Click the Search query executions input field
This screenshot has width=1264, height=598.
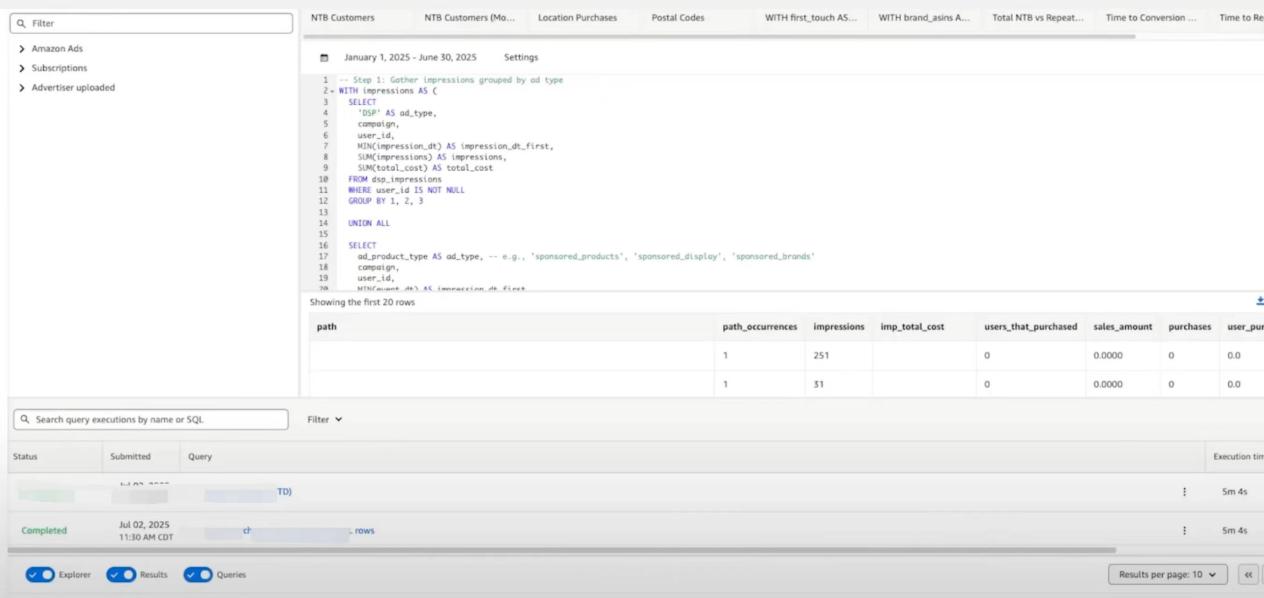[150, 420]
